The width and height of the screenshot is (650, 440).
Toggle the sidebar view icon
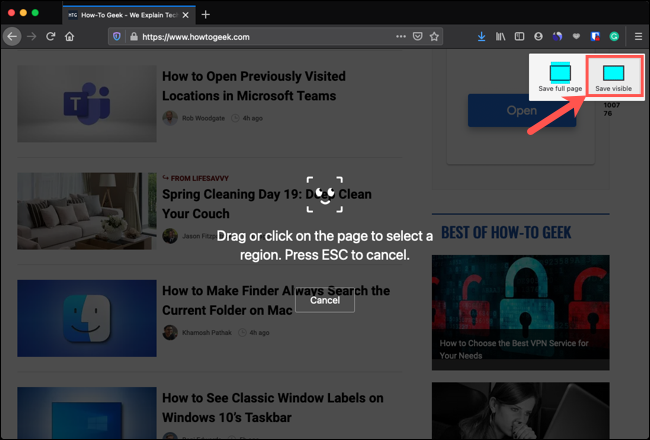pyautogui.click(x=519, y=37)
